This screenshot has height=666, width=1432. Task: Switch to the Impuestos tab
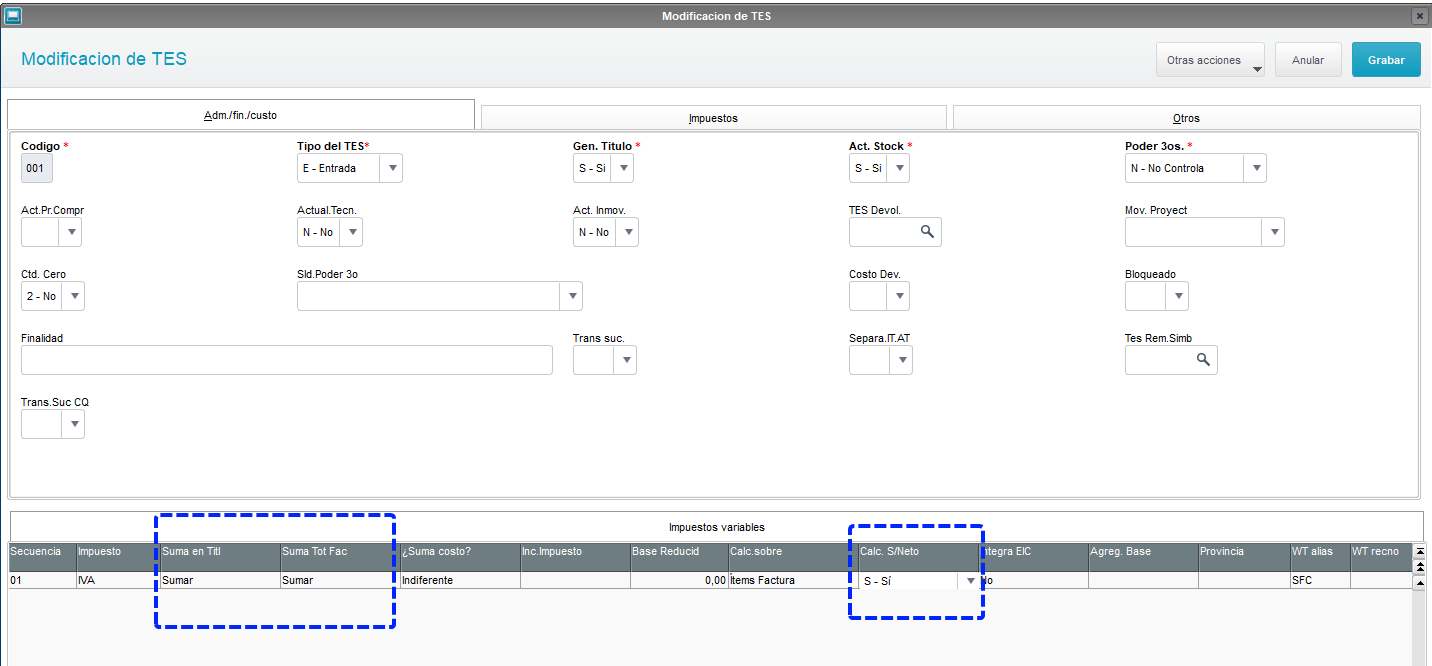coord(713,116)
